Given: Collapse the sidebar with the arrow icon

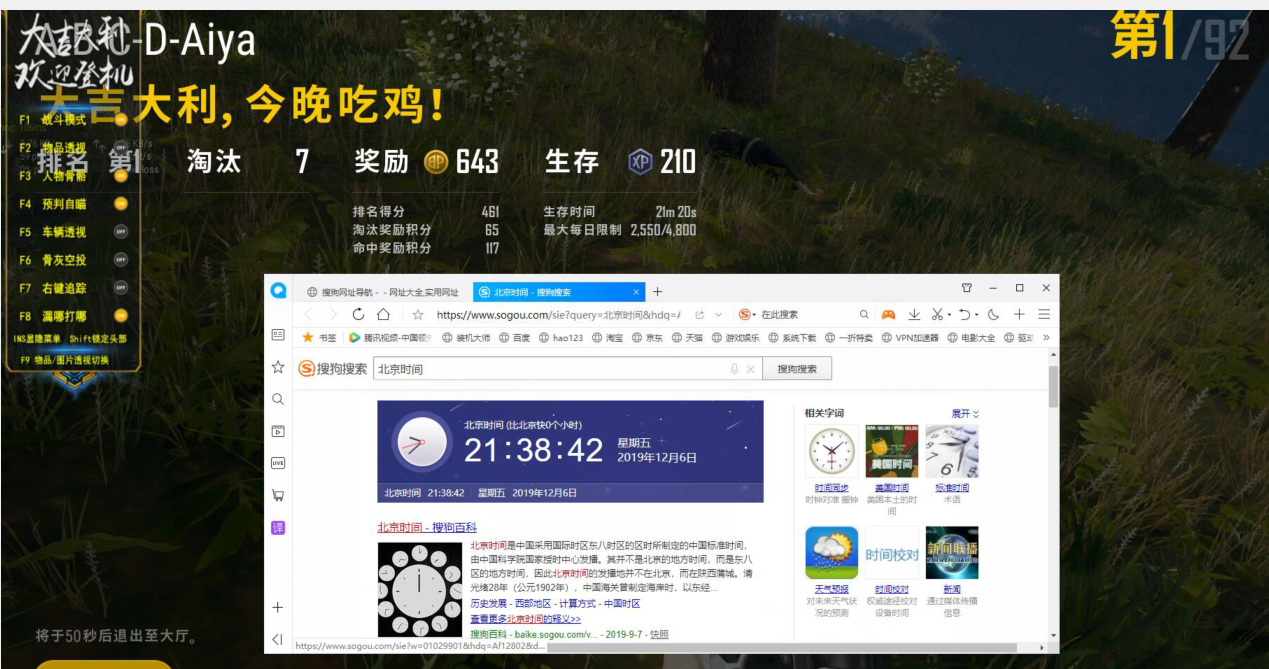Looking at the screenshot, I should click(277, 639).
